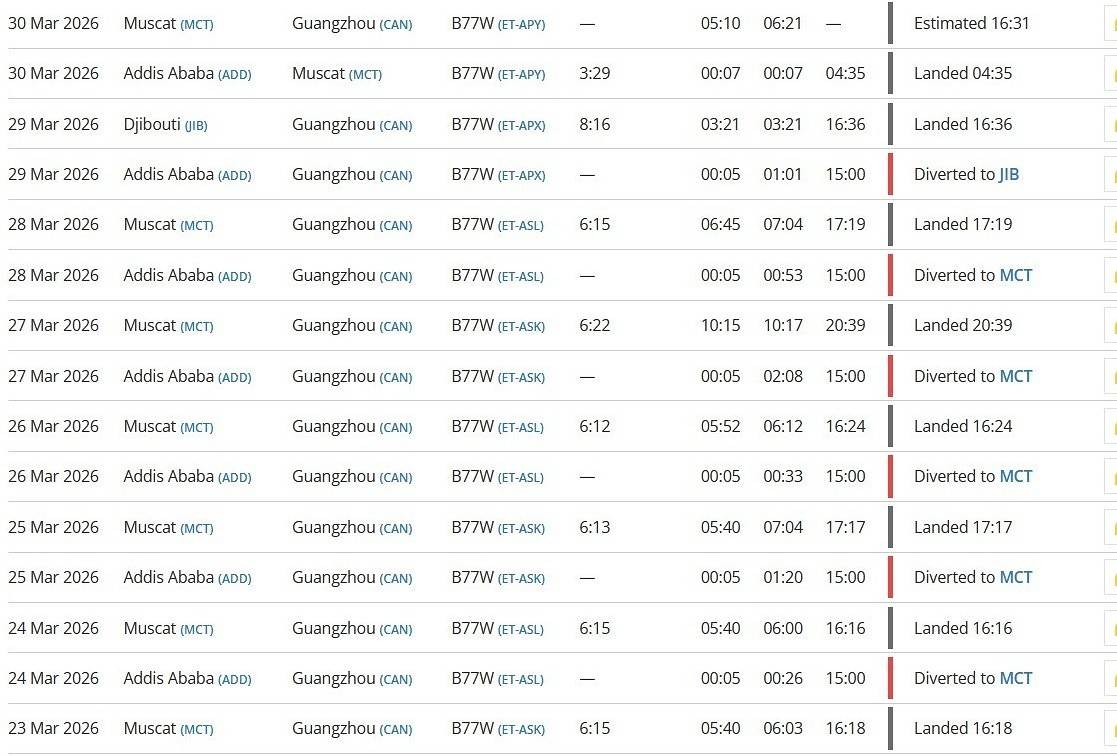Open ET-APY on 30 Mar Addis Ababa flight
The height and width of the screenshot is (756, 1117).
tap(521, 75)
